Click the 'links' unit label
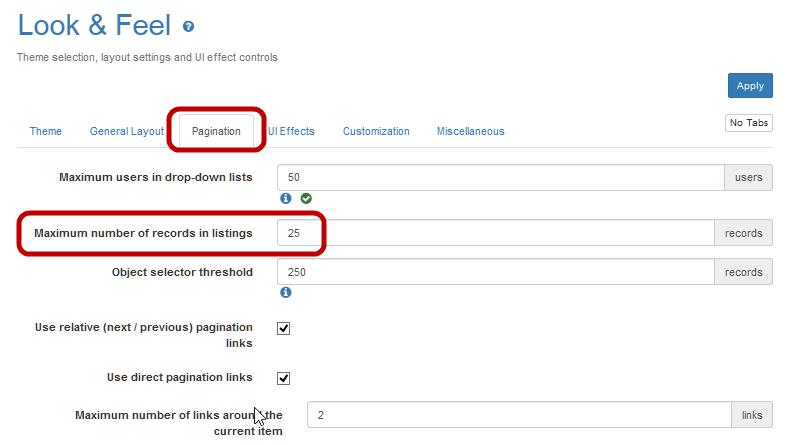Screen dimensions: 789x445 tap(752, 415)
